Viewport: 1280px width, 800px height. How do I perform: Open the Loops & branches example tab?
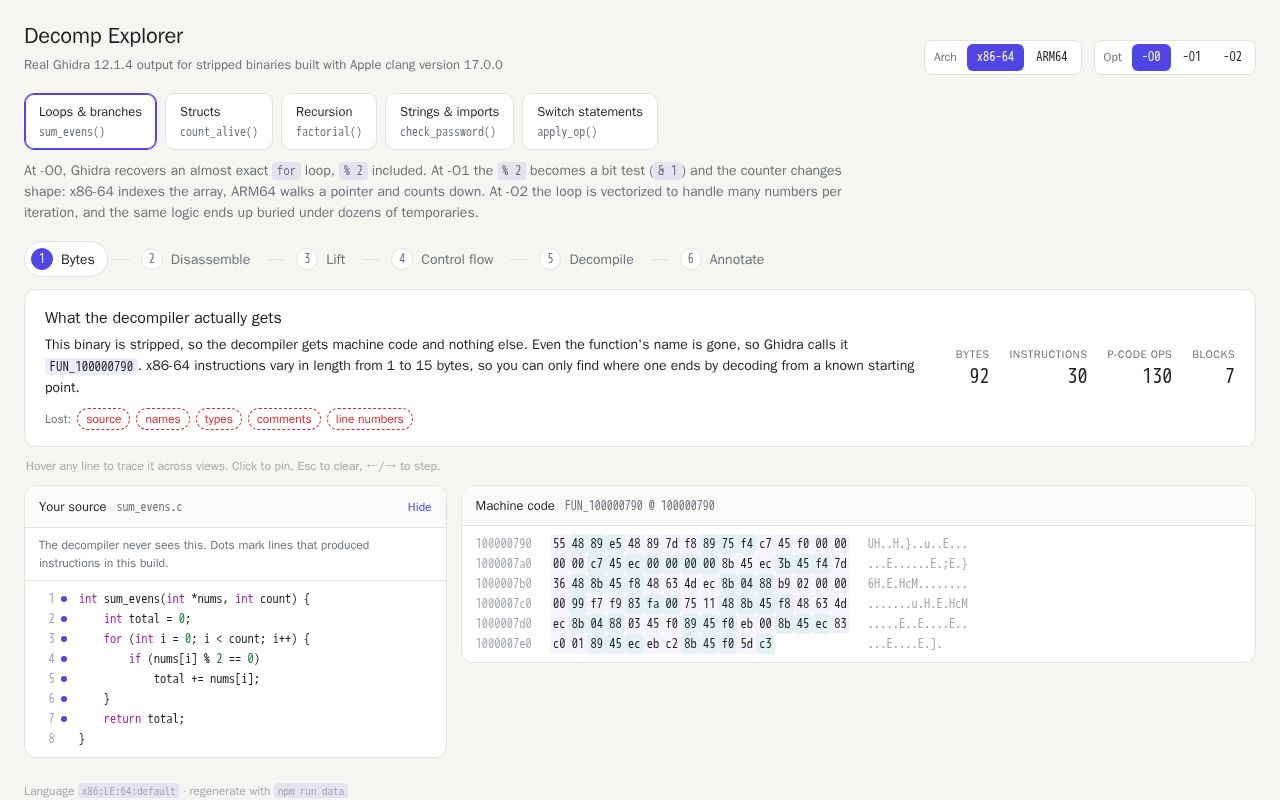tap(90, 121)
